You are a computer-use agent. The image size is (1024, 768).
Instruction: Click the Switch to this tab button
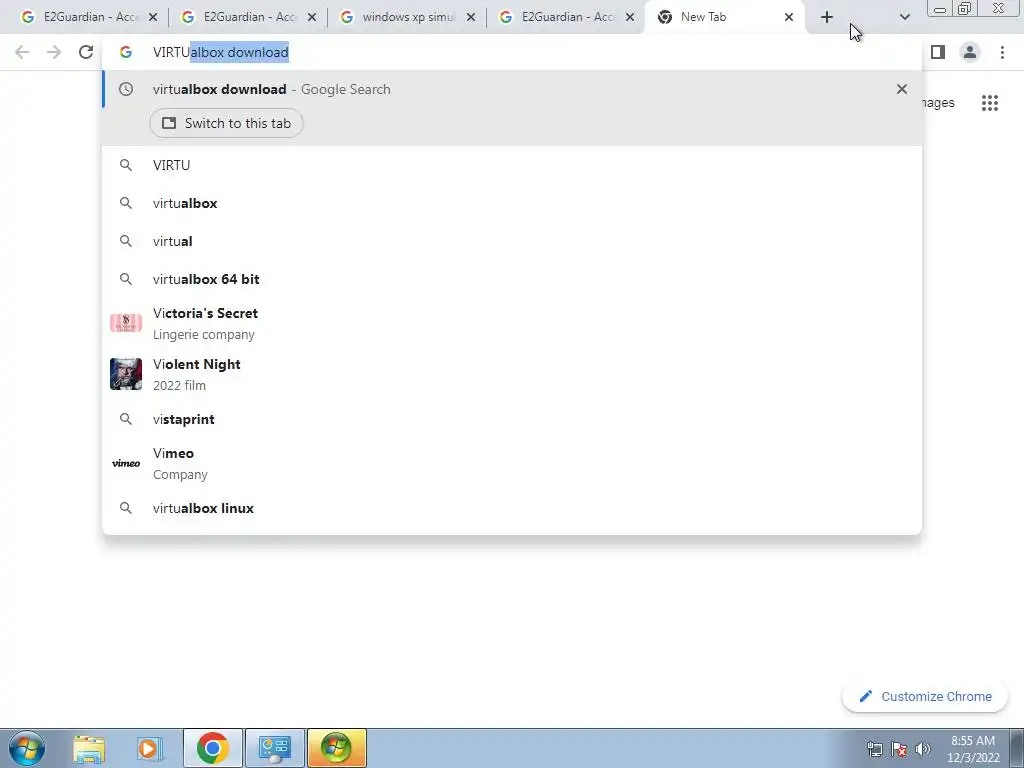[x=226, y=123]
